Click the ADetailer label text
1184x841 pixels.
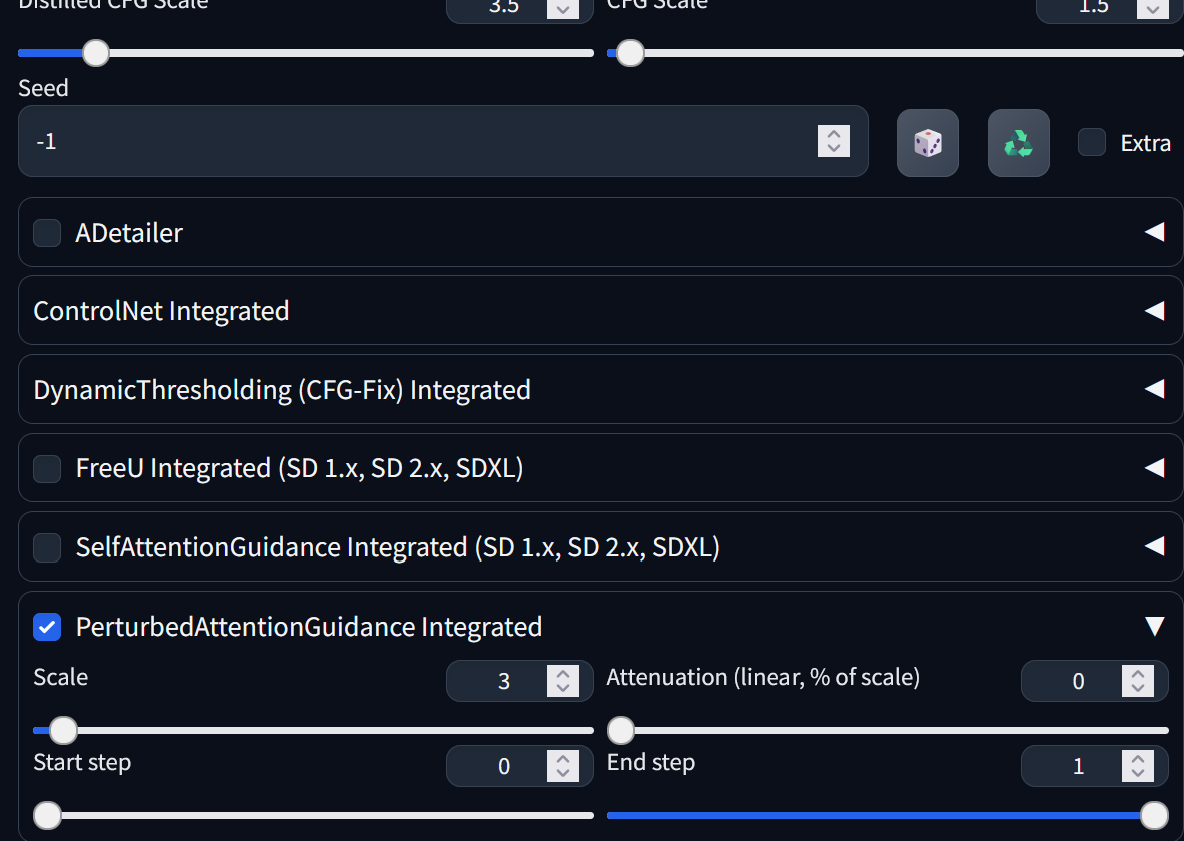click(x=129, y=233)
